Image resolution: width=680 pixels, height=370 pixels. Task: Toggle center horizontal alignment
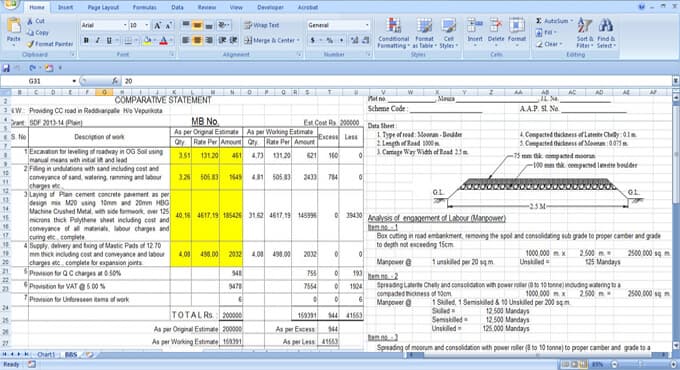click(x=197, y=40)
